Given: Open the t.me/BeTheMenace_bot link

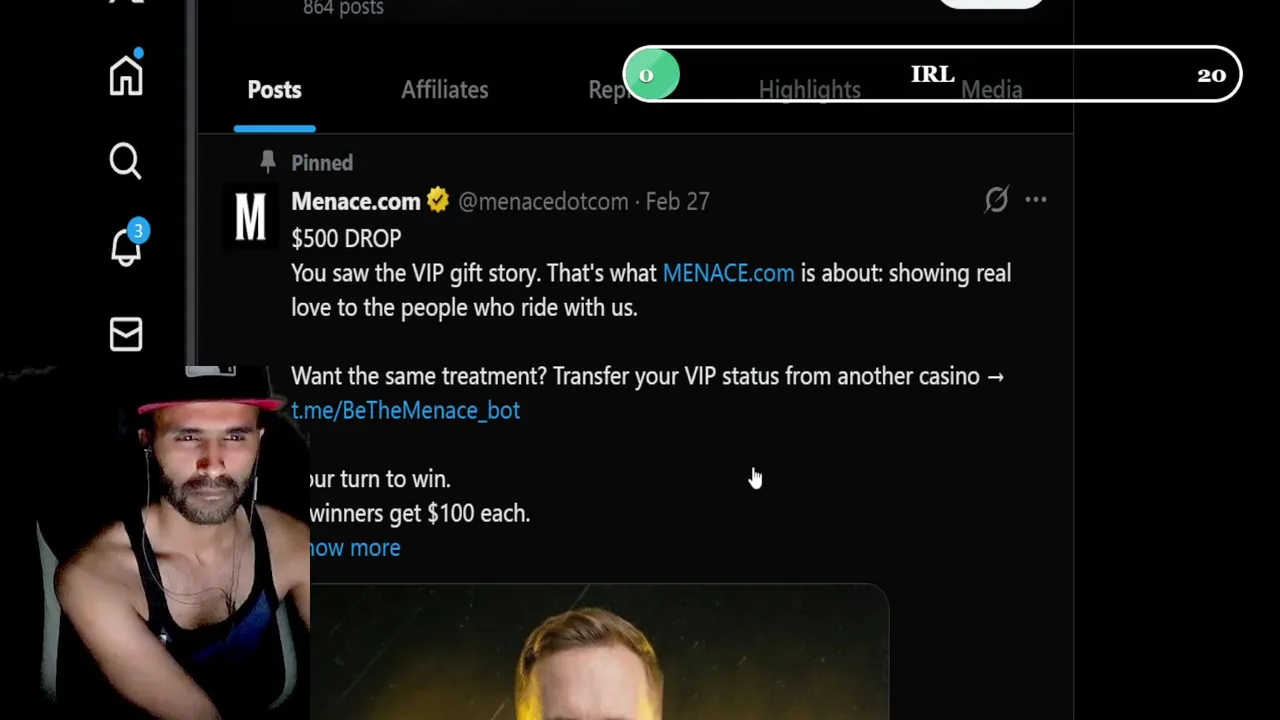Looking at the screenshot, I should [x=405, y=410].
